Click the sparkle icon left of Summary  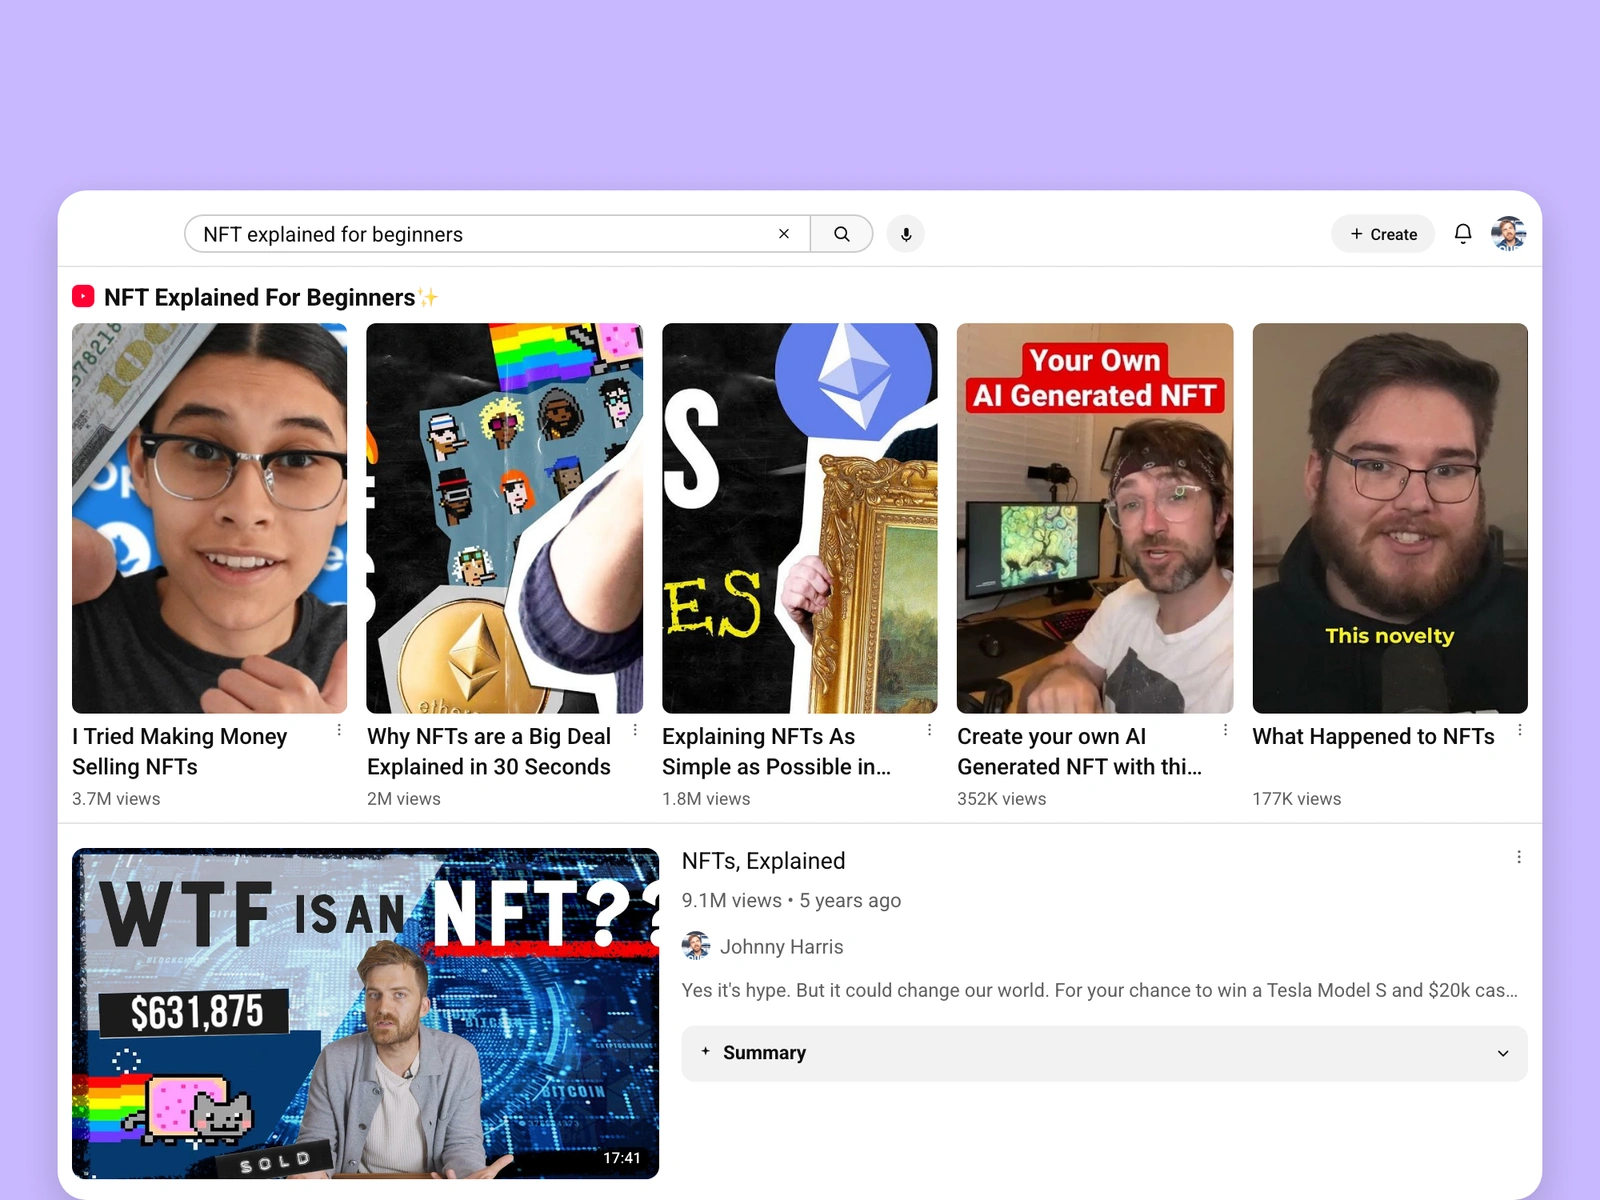tap(705, 1052)
